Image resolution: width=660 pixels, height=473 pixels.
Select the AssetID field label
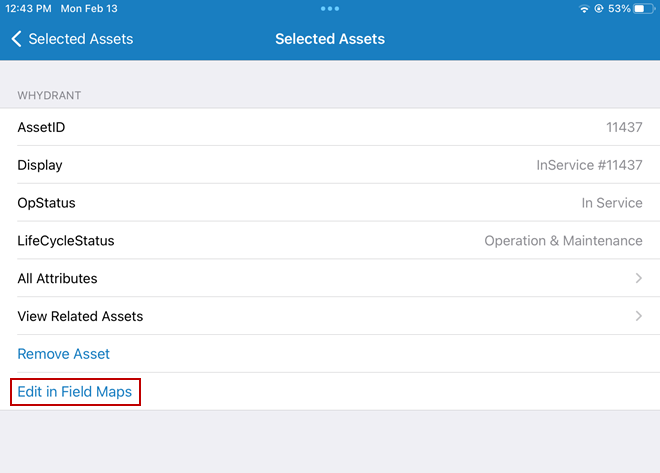tap(41, 127)
